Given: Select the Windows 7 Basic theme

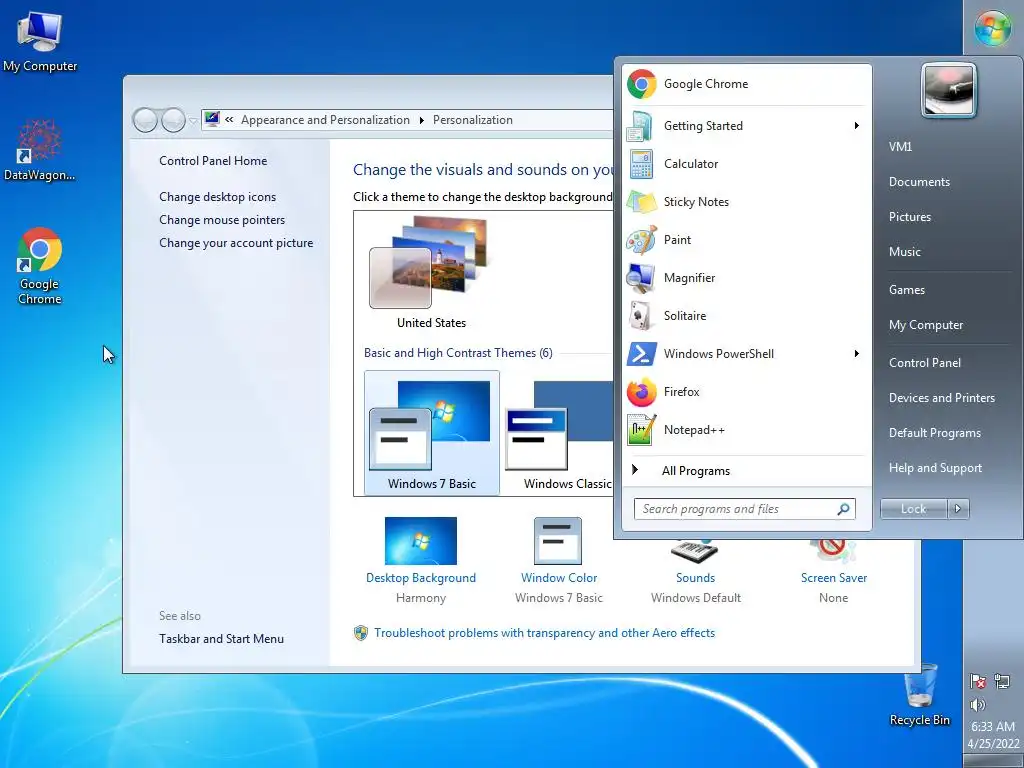Looking at the screenshot, I should [432, 433].
